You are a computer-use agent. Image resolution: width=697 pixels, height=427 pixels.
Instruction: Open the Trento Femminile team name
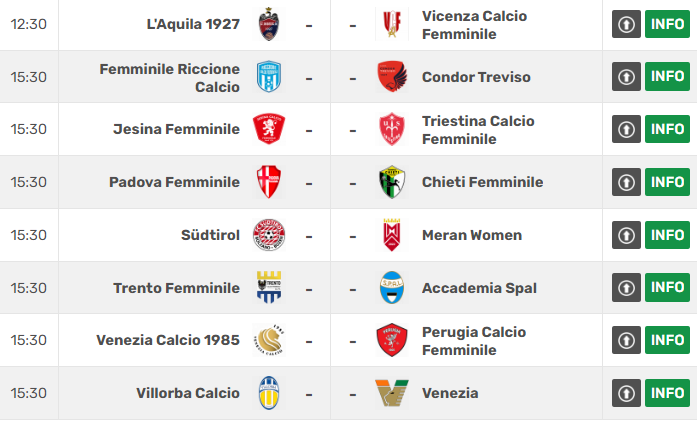pos(176,288)
